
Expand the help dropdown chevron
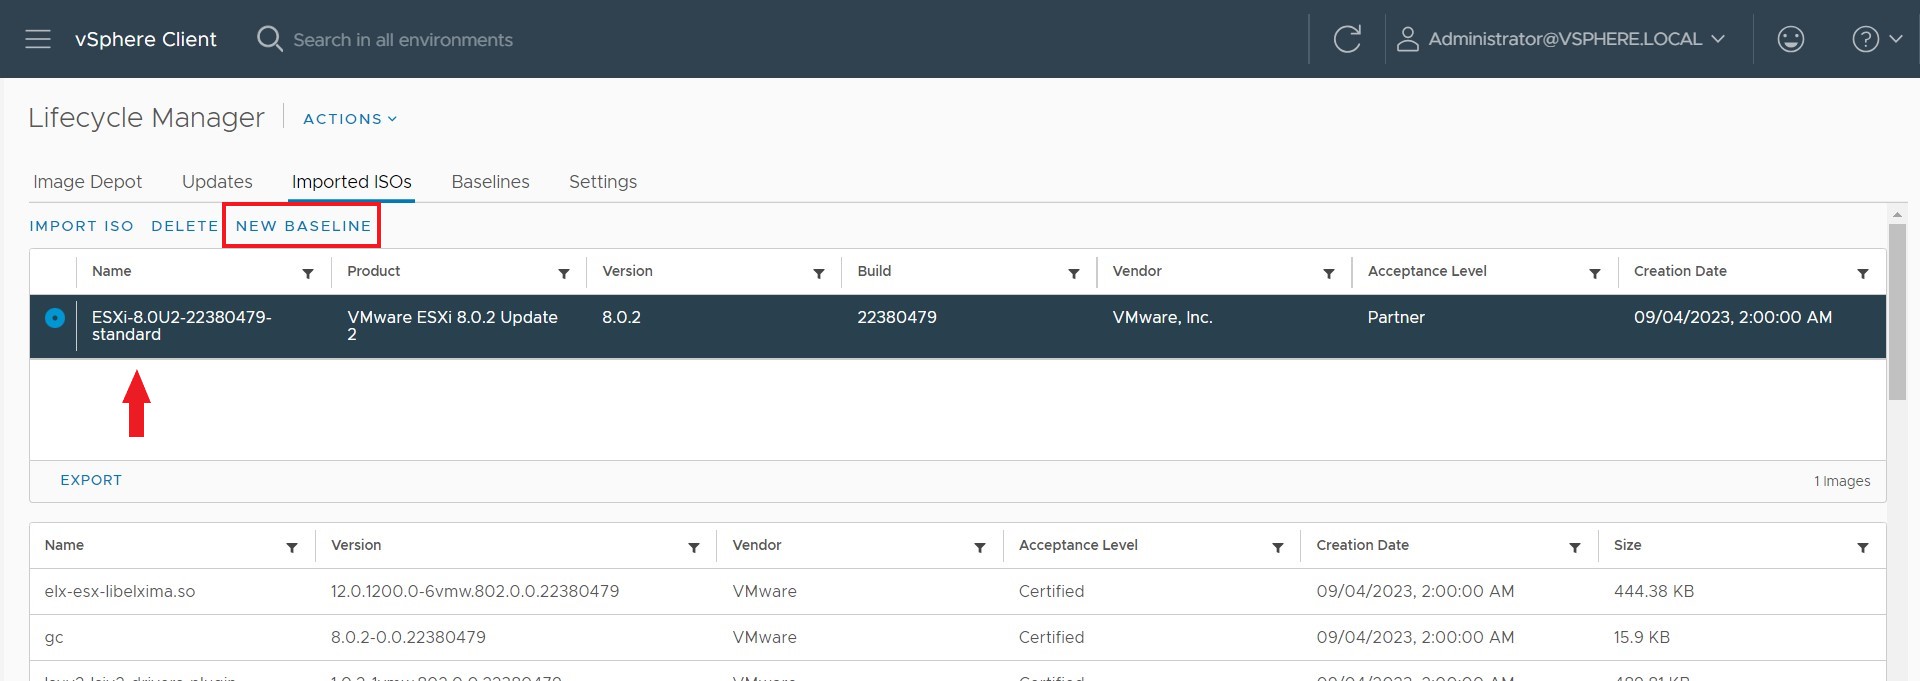pyautogui.click(x=1895, y=39)
